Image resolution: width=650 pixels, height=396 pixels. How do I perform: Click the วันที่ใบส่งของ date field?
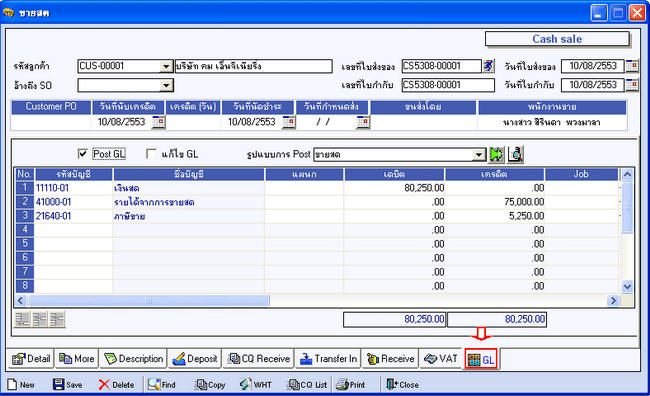coord(593,66)
